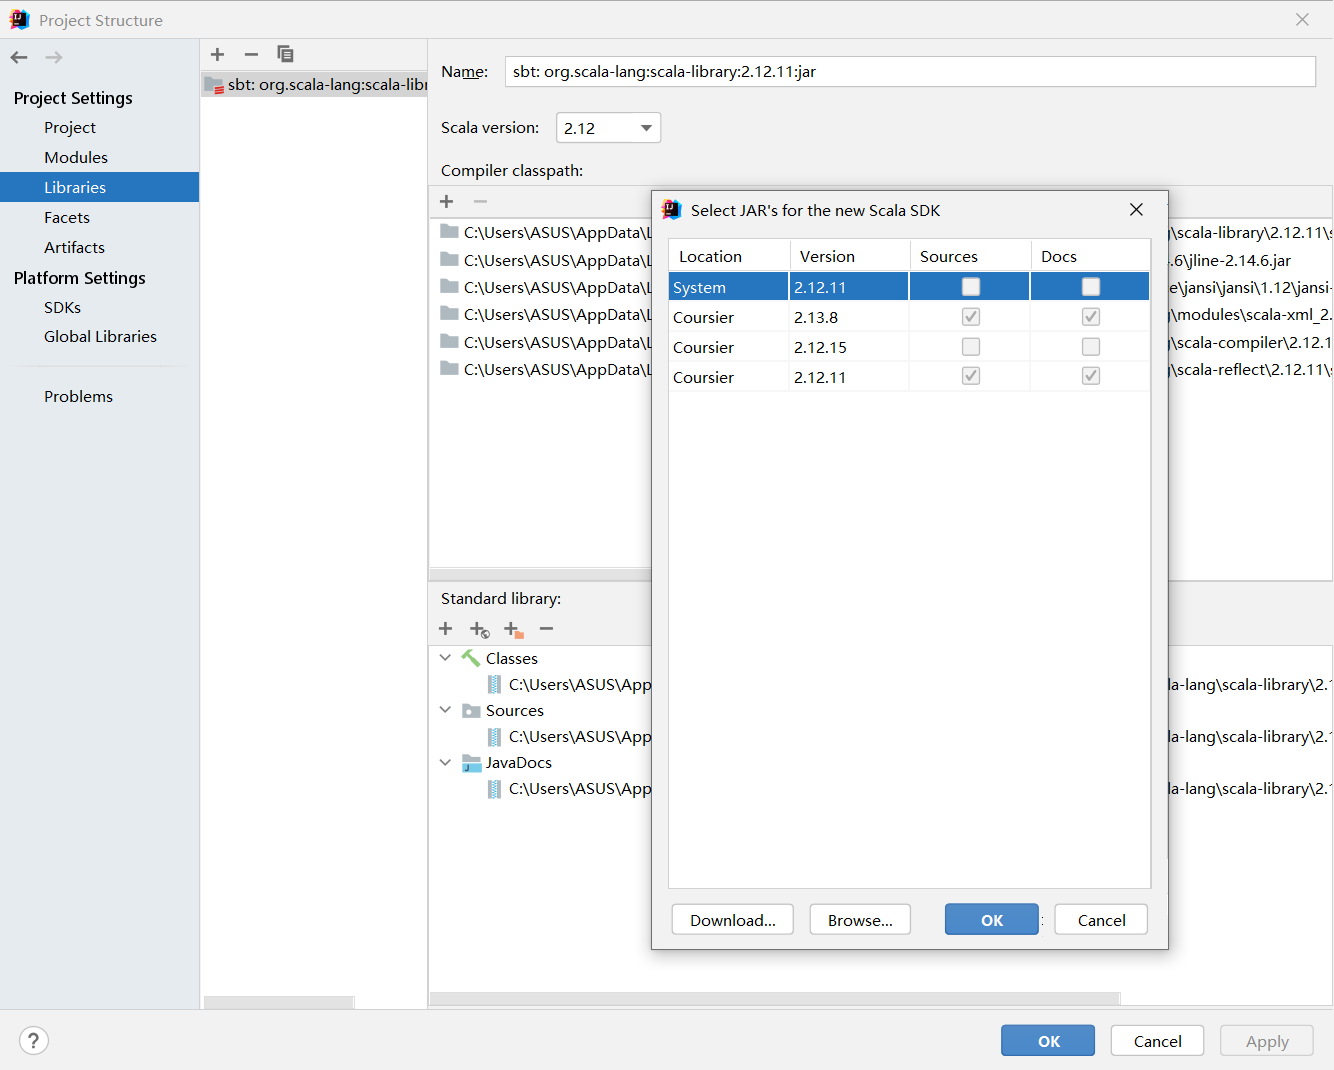Screen dimensions: 1334x1070
Task: Open the Scala version dropdown
Action: click(x=608, y=128)
